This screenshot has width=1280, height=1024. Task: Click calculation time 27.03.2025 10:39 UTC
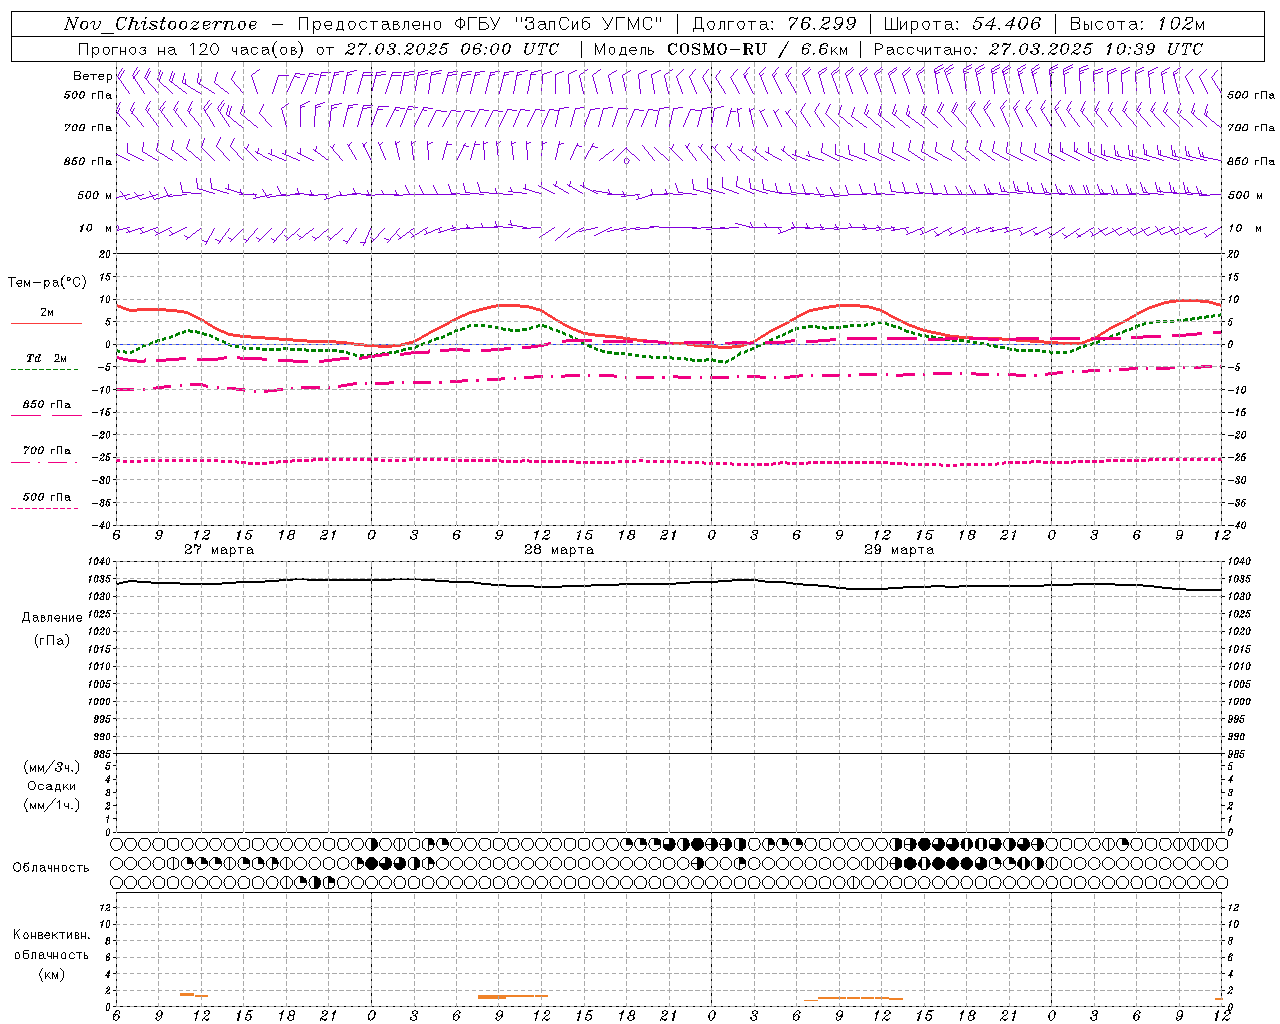pos(1097,49)
